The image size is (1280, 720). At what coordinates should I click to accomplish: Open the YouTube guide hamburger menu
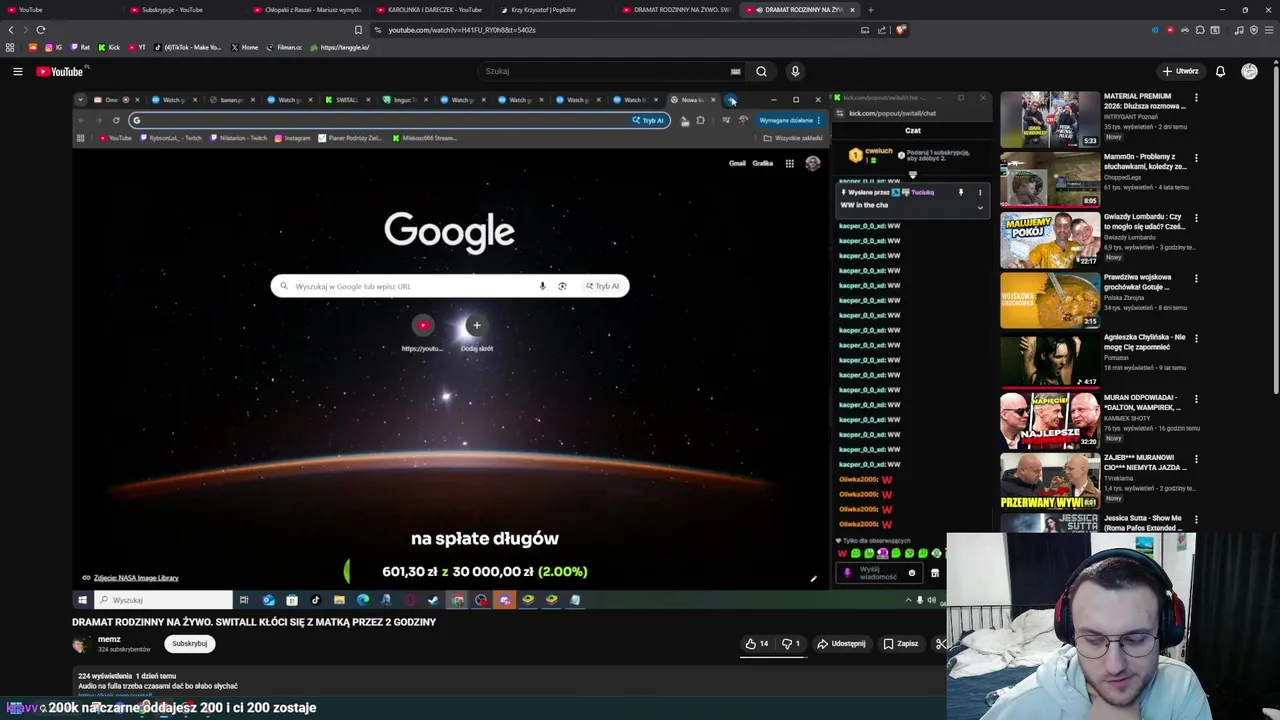[17, 71]
